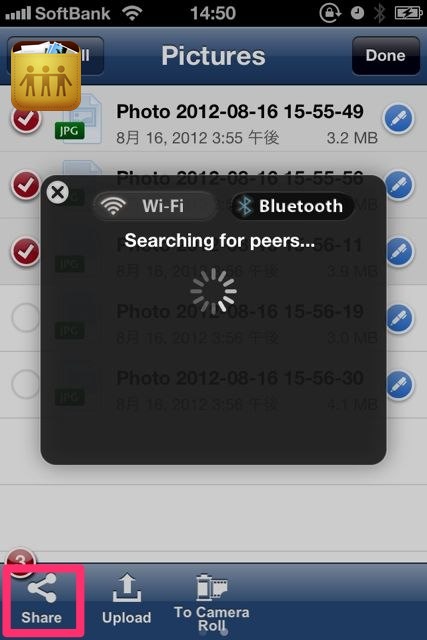427x640 pixels.
Task: Tap edit pencil for Photo 2012-08-16 15-56-30
Action: pos(398,385)
